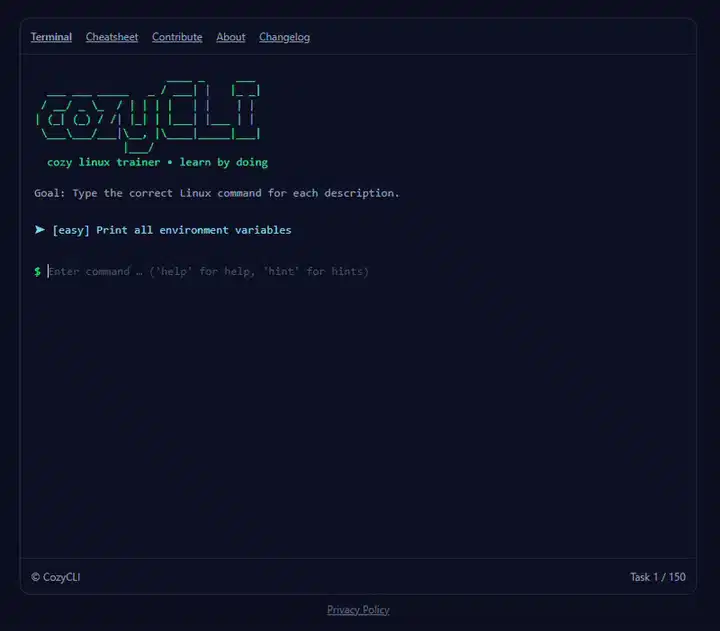
Task: Open the Terminal tab
Action: 51,37
